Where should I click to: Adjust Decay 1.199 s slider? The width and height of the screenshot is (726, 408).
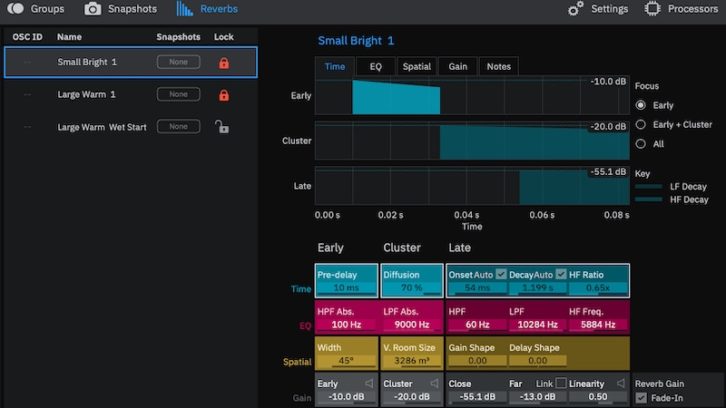click(538, 288)
